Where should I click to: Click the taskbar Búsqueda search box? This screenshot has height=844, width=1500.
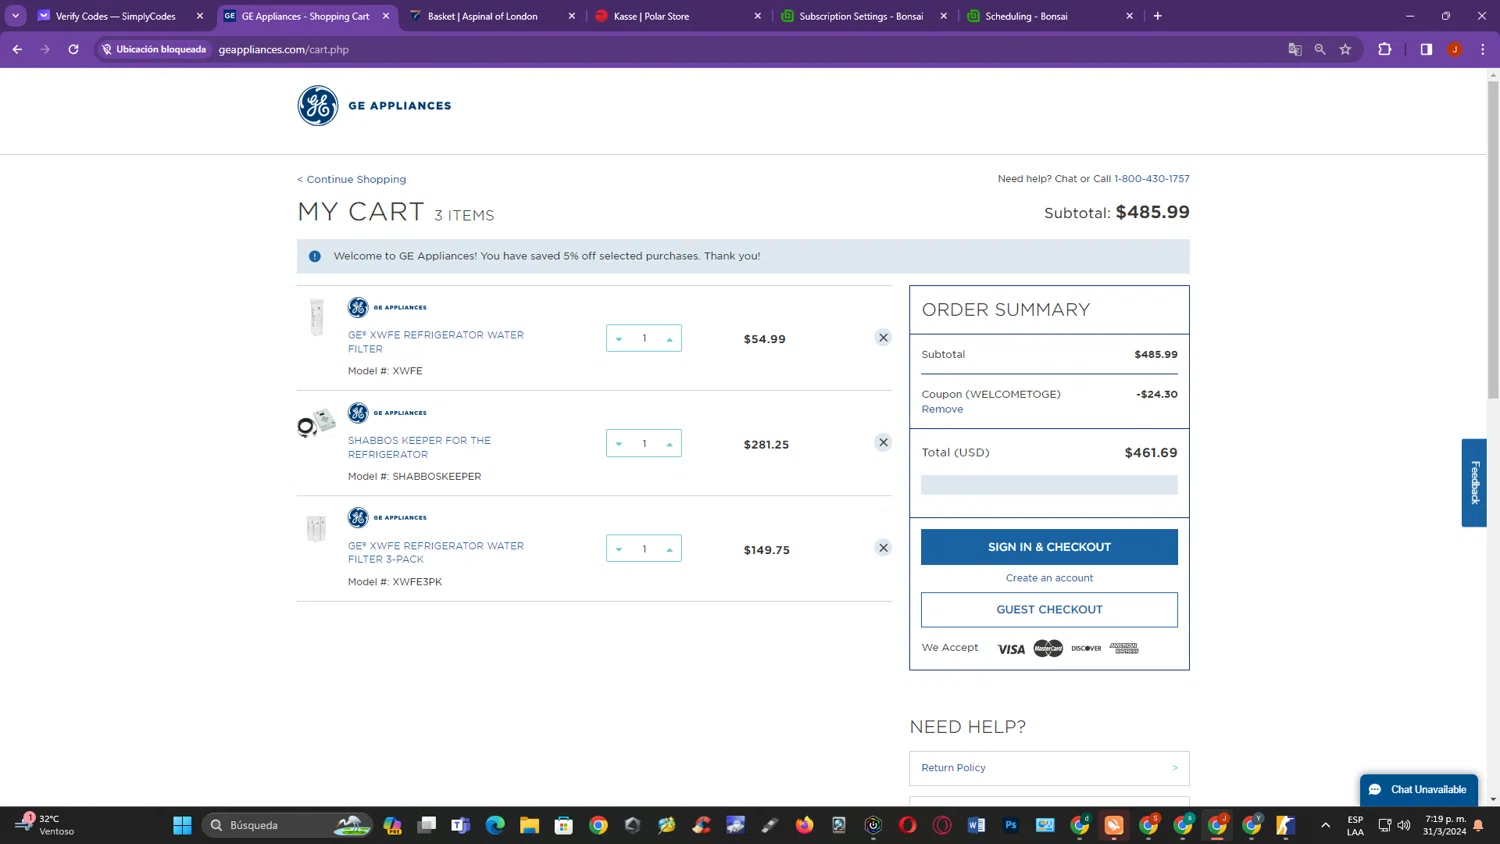pyautogui.click(x=287, y=825)
